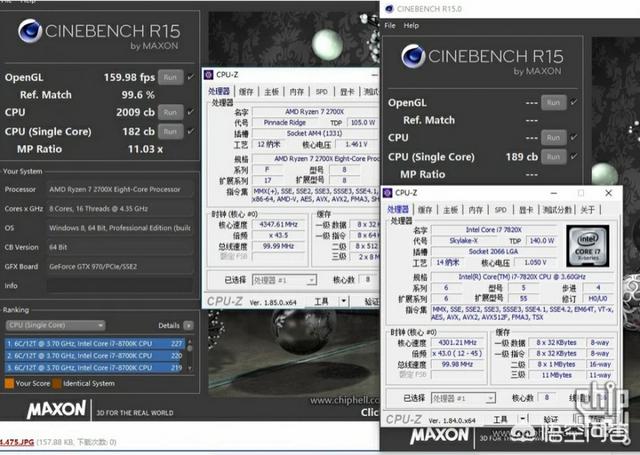Click the Info input field in Your System
Viewport: 640px width, 455px height.
point(120,285)
